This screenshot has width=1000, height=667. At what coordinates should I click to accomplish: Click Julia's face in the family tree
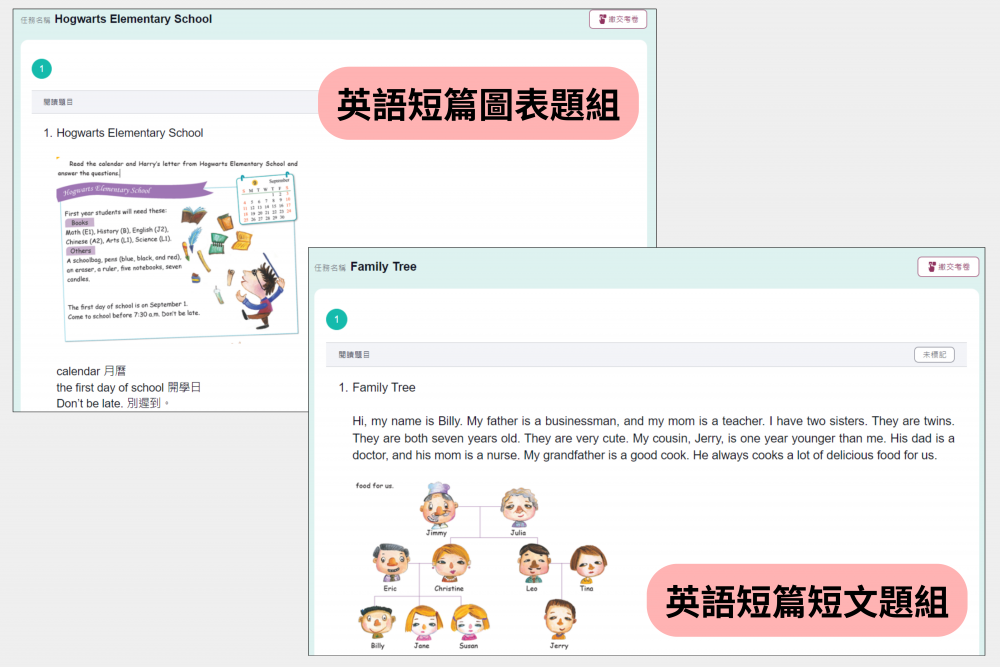[518, 507]
